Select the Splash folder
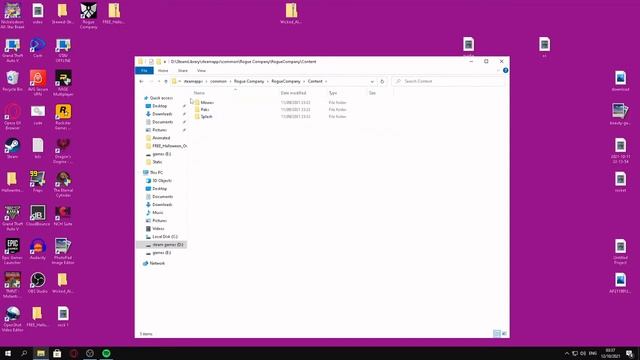 207,116
